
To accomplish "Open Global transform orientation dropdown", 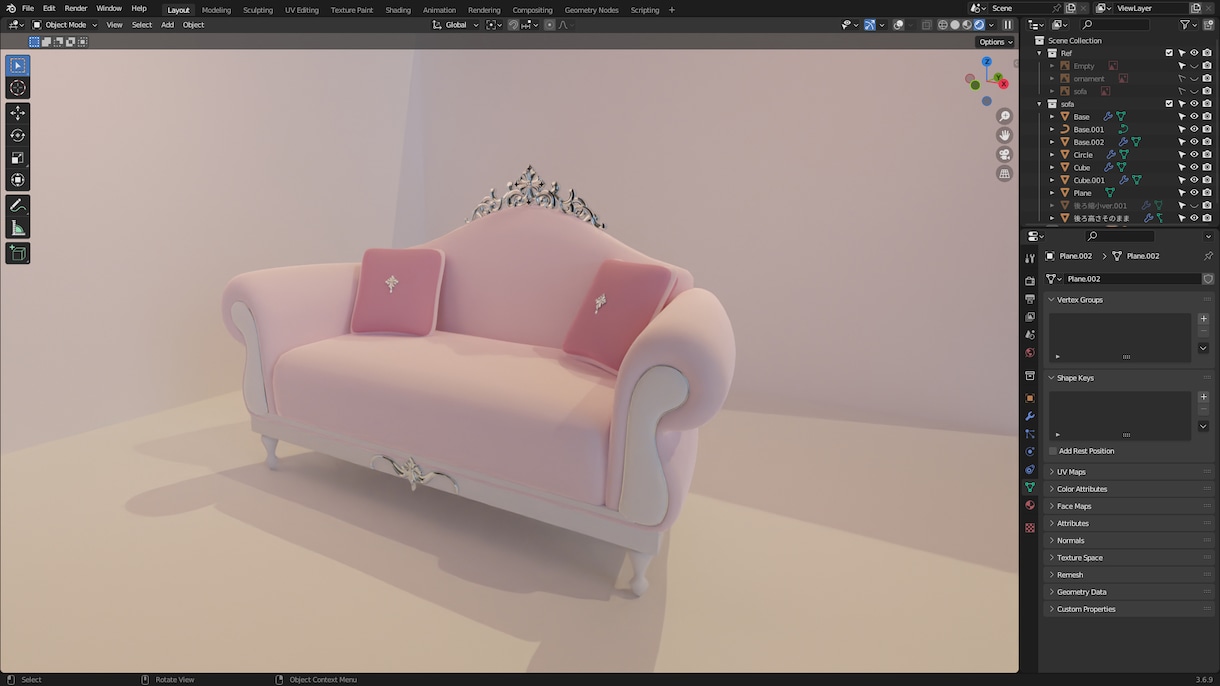I will pyautogui.click(x=455, y=25).
